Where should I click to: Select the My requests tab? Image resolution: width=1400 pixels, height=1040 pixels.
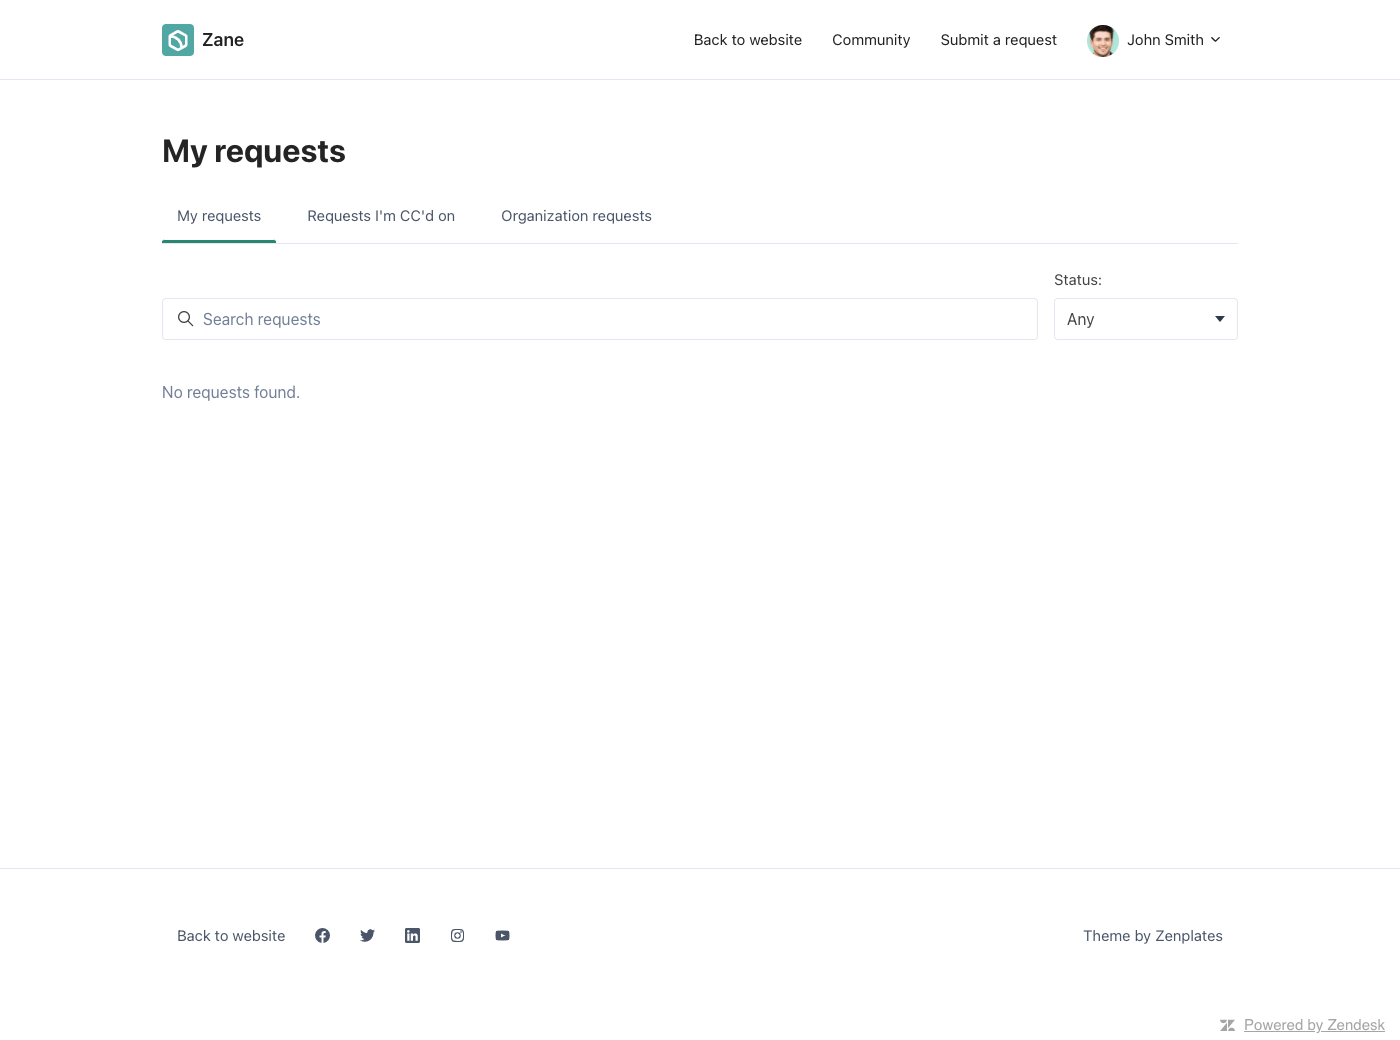click(x=219, y=216)
